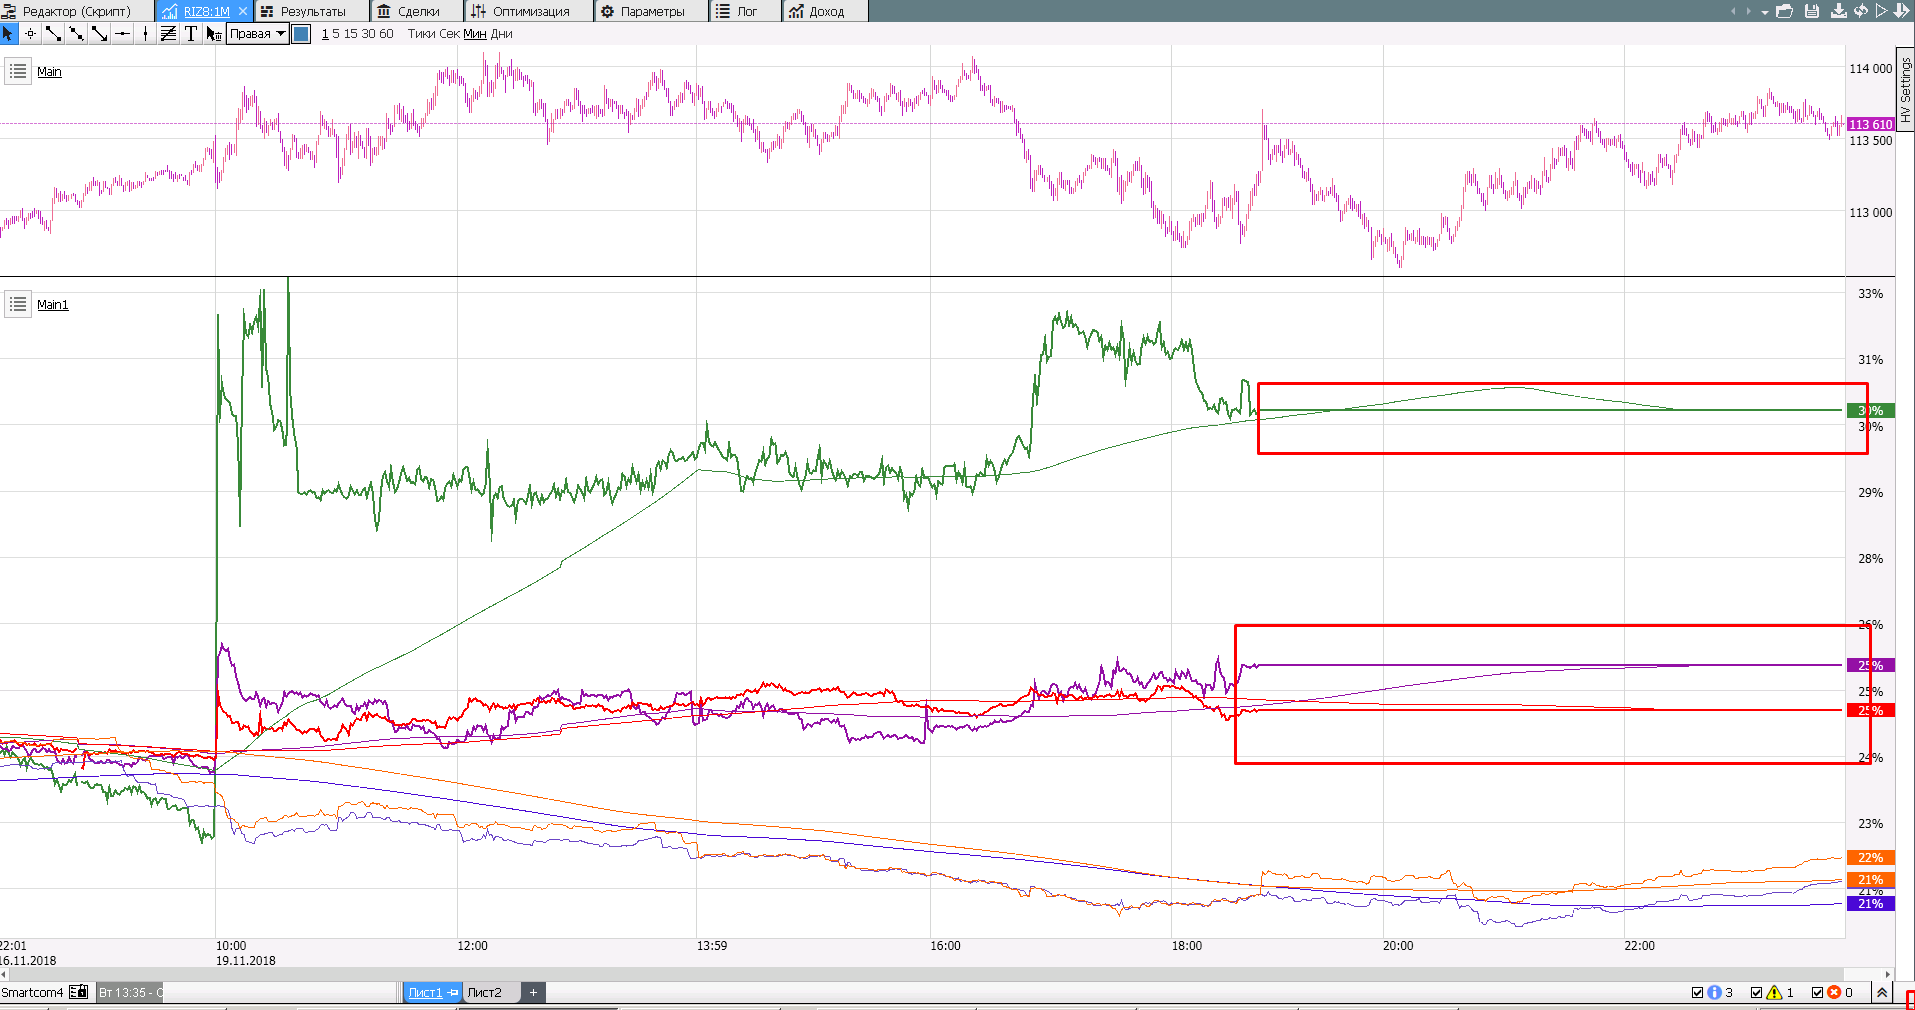Open the Результаты tab
This screenshot has height=1010, width=1915.
click(313, 11)
